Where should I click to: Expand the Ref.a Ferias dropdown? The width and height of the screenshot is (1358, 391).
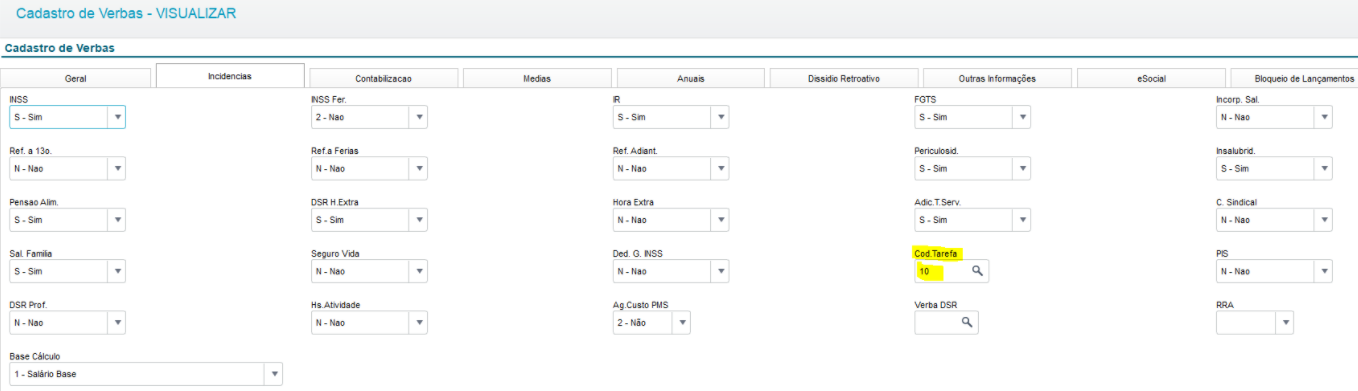point(420,168)
